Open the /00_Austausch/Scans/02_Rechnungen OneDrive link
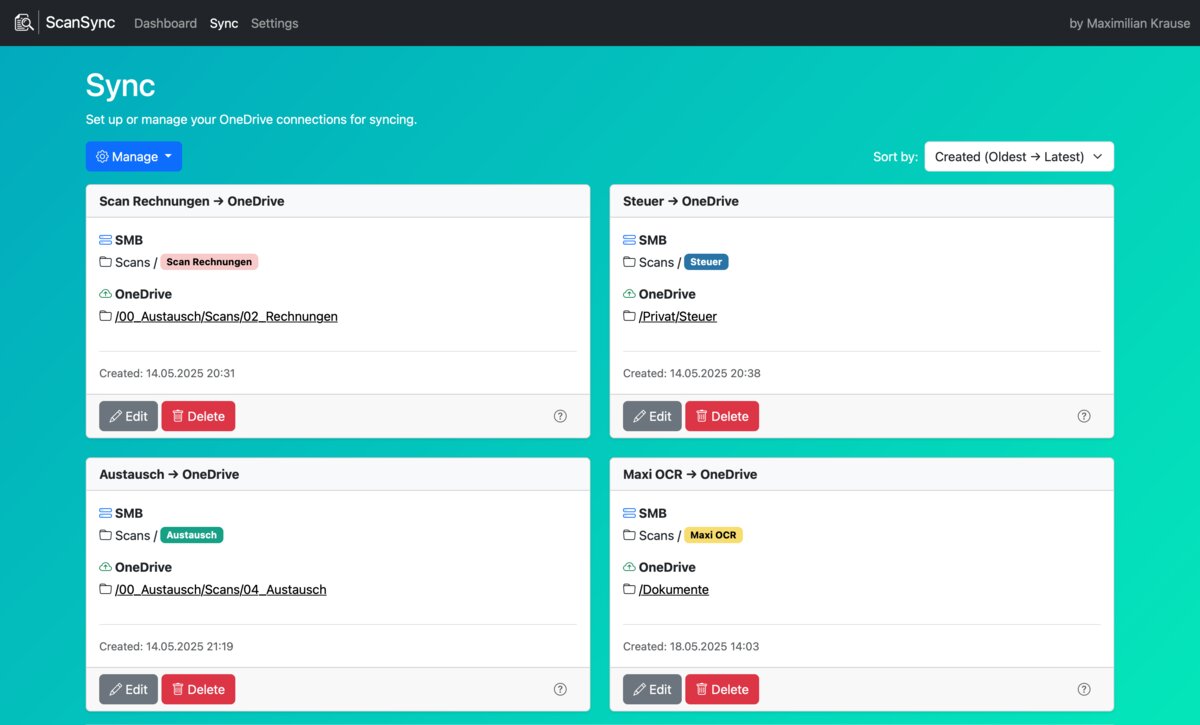Viewport: 1200px width, 725px height. 226,316
